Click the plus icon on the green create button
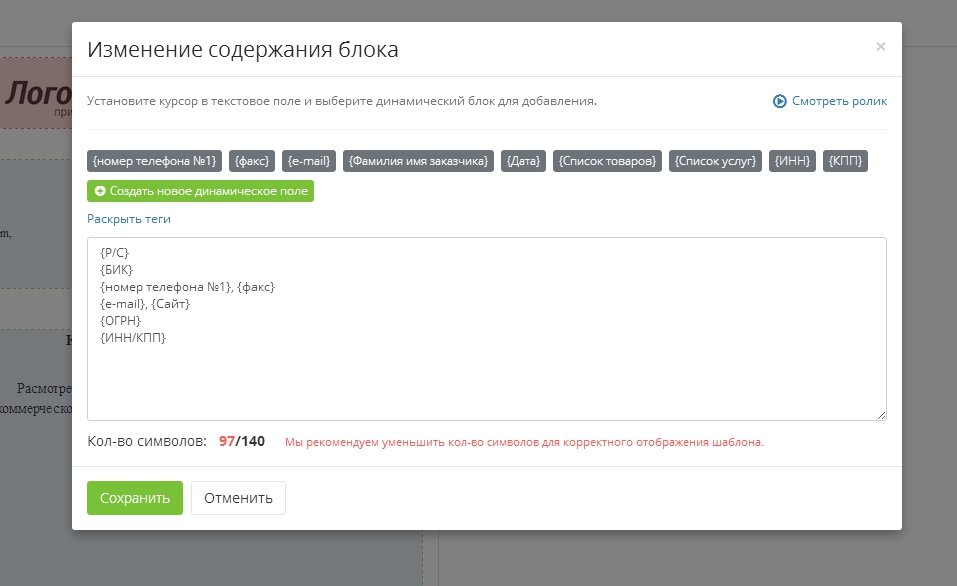This screenshot has width=957, height=586. (x=100, y=191)
